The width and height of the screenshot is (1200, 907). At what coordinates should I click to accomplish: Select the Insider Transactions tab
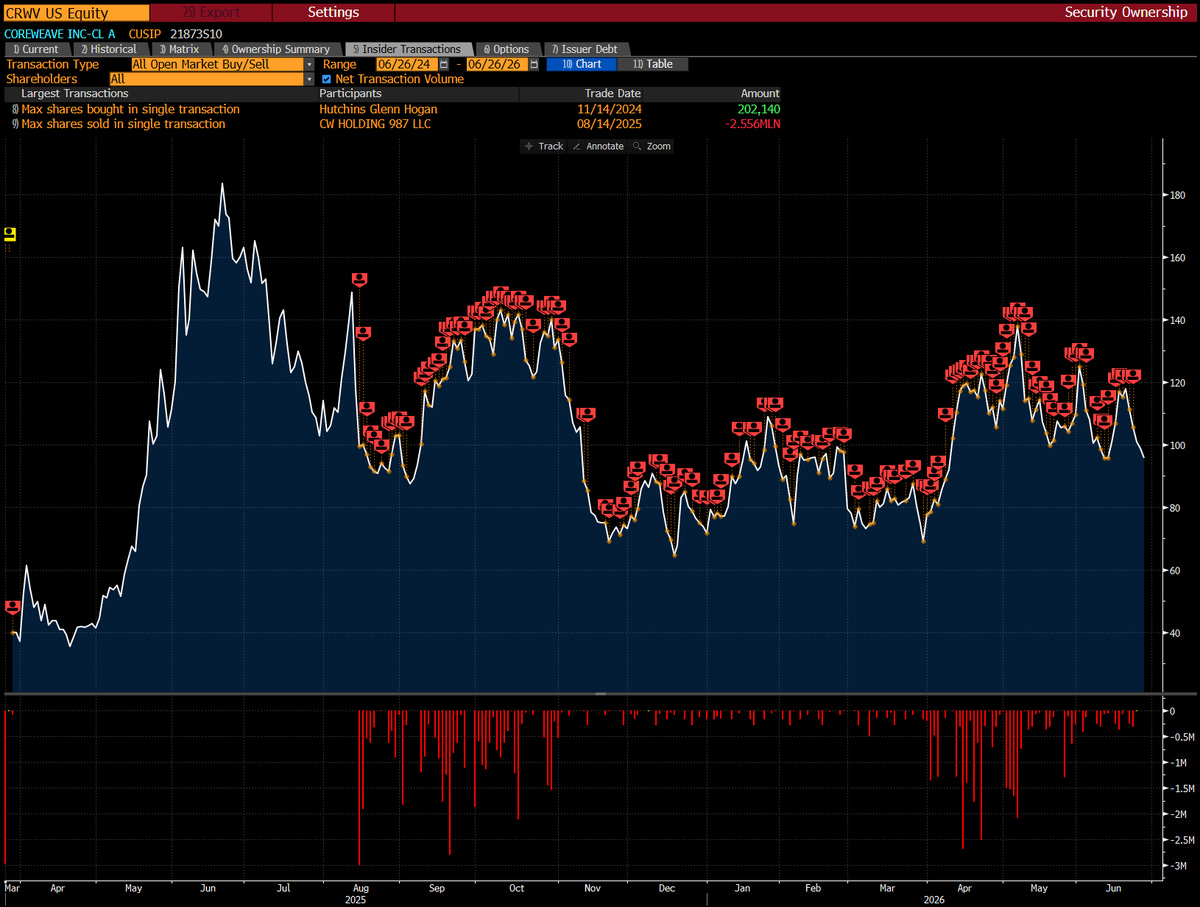[407, 49]
